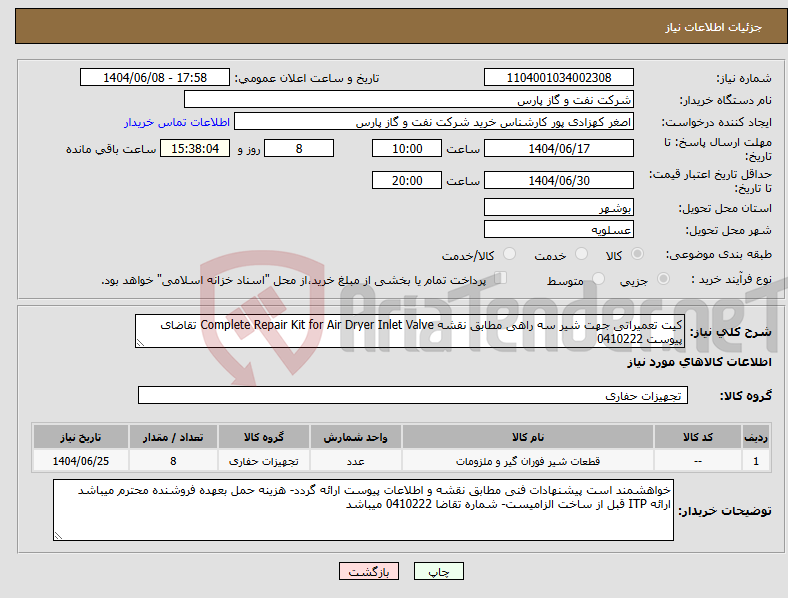
Task: Click the بازگشت back button
Action: pyautogui.click(x=369, y=571)
